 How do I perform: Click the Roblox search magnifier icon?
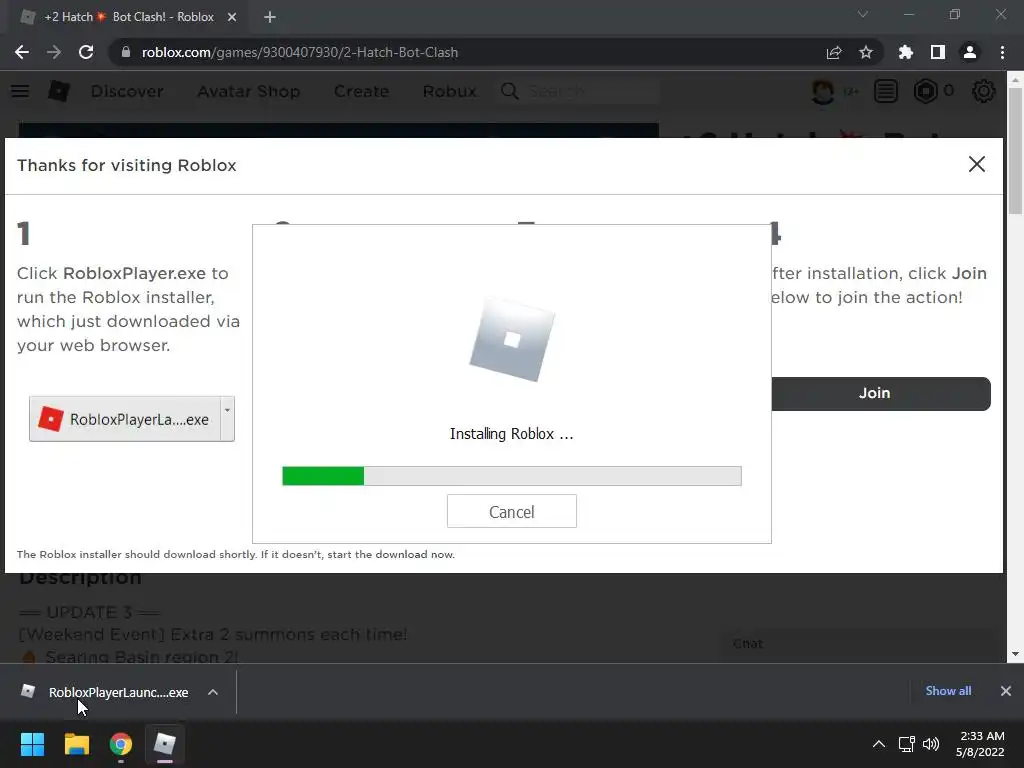pos(509,91)
